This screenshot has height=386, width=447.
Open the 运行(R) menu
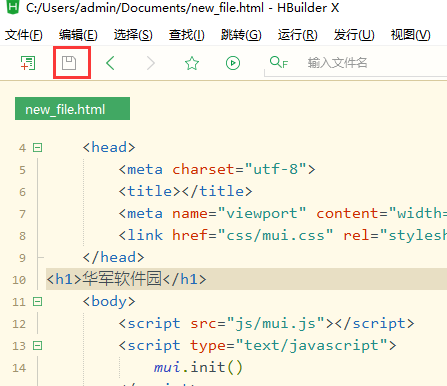[x=298, y=35]
